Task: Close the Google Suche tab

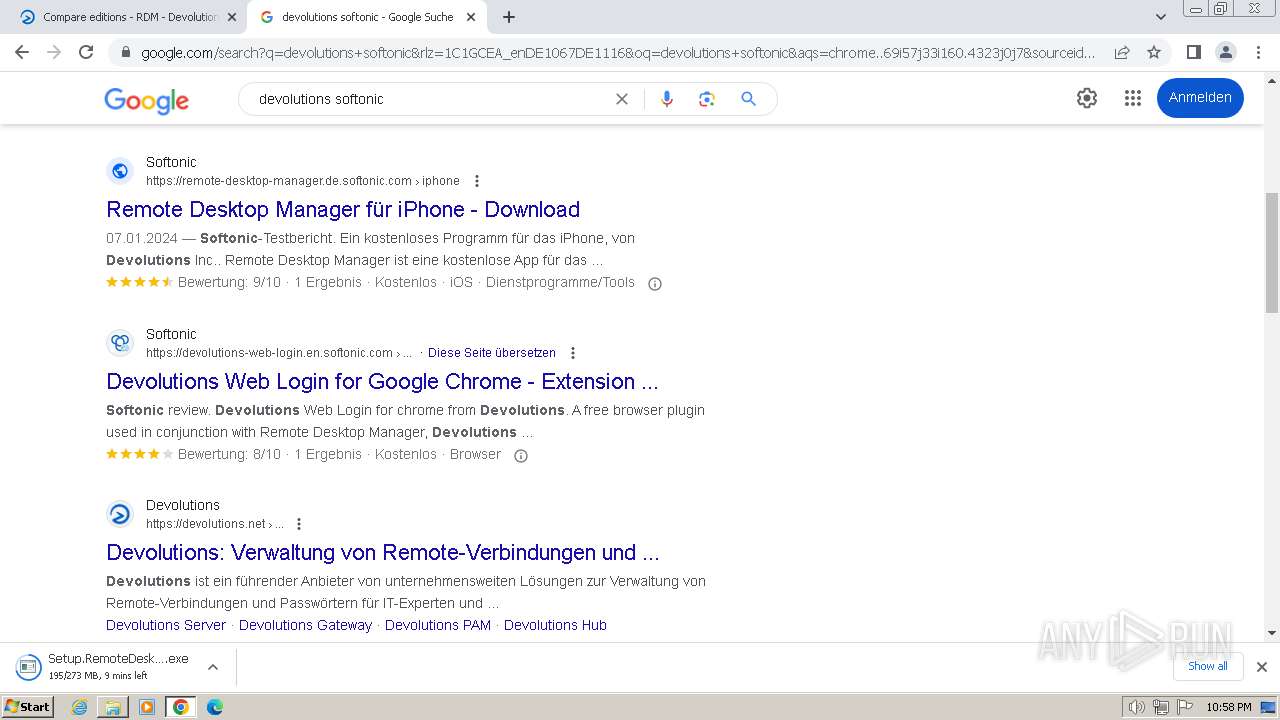Action: [471, 17]
